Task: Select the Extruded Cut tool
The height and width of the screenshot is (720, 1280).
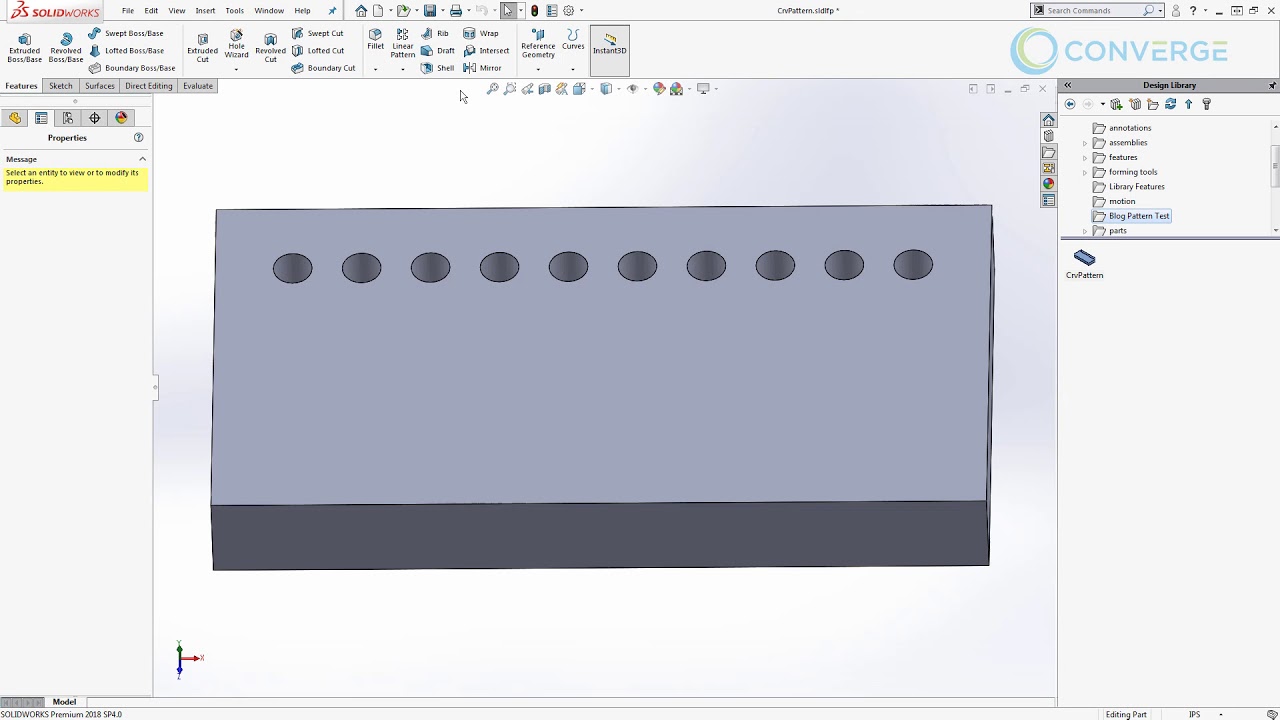Action: [202, 48]
